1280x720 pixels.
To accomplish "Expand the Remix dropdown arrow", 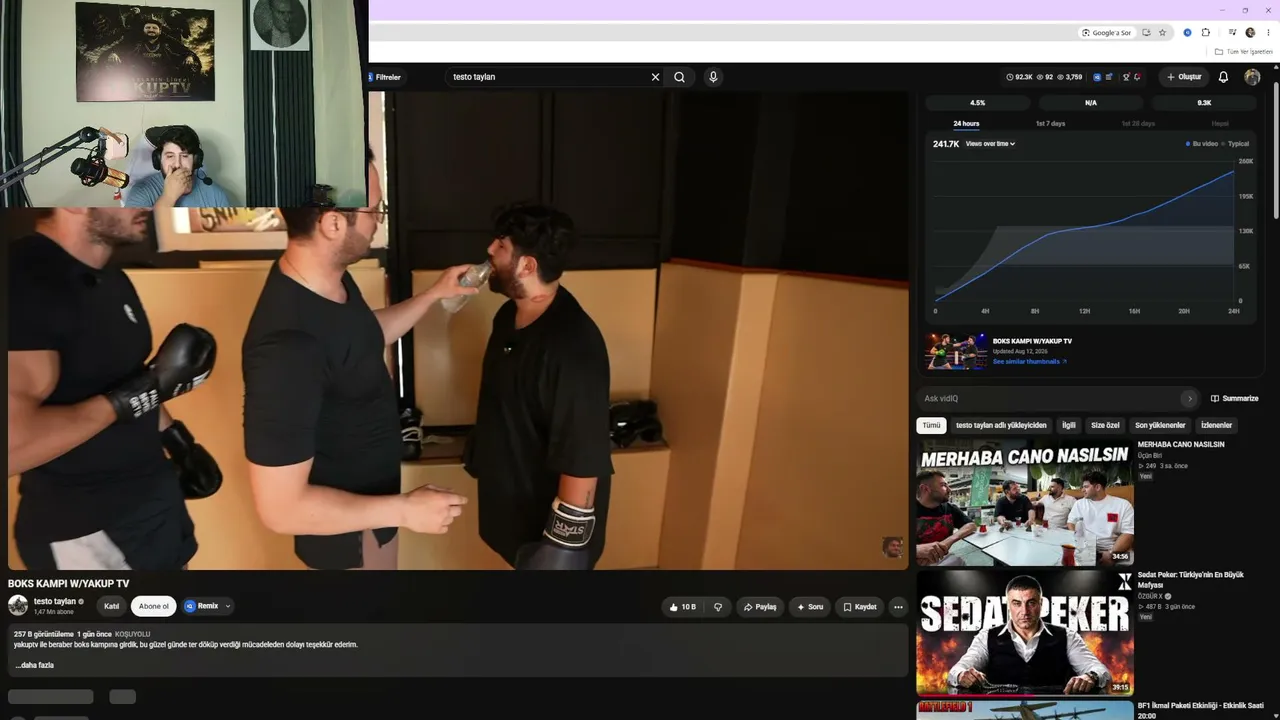I will coord(228,606).
